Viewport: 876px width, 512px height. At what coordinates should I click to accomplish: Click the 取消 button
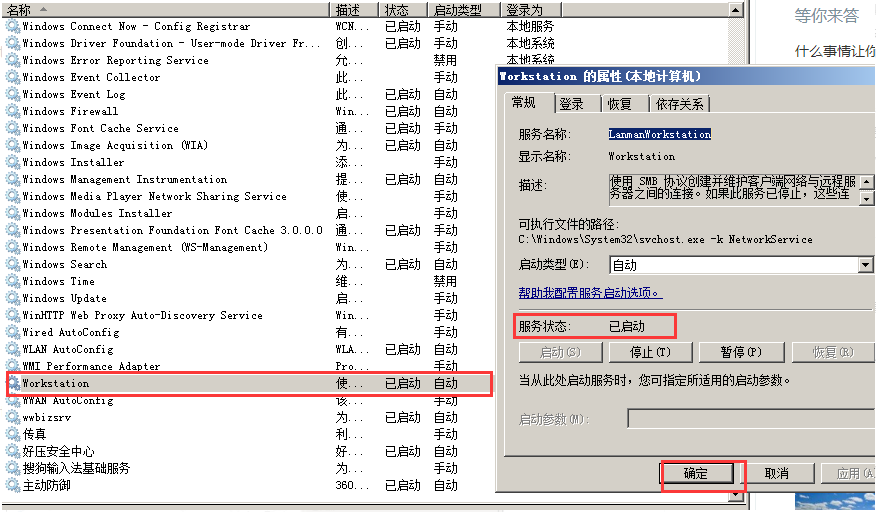click(777, 474)
